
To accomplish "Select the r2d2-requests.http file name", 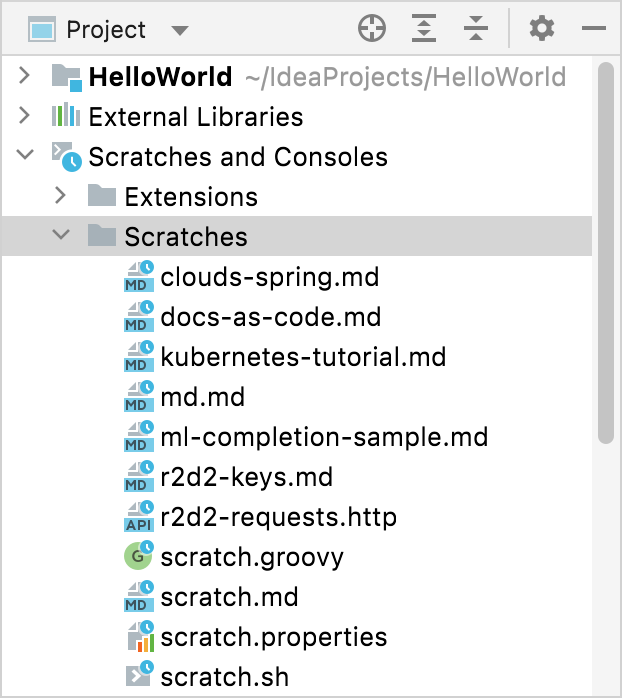I will (279, 517).
